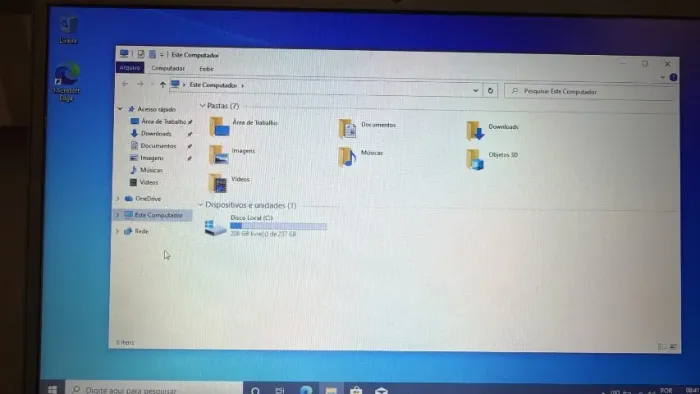Click the Cortana circle on the taskbar
This screenshot has height=394, width=700.
[255, 390]
